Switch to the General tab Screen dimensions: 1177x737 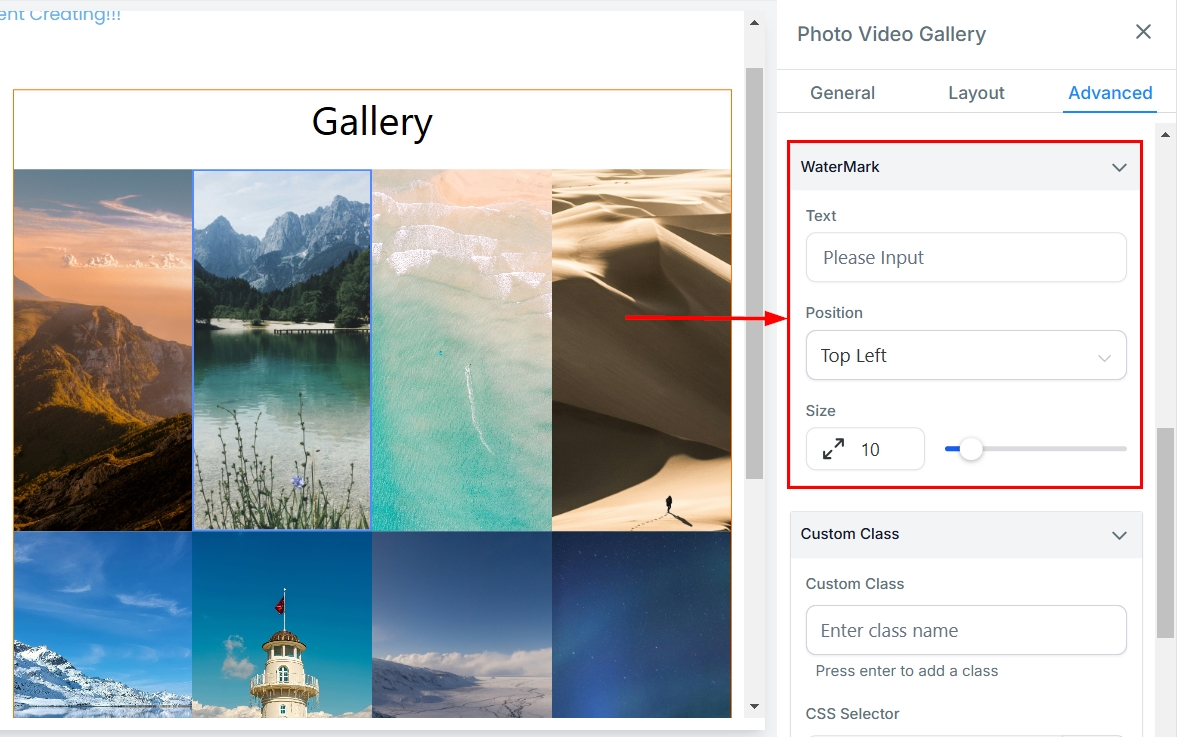pos(842,93)
